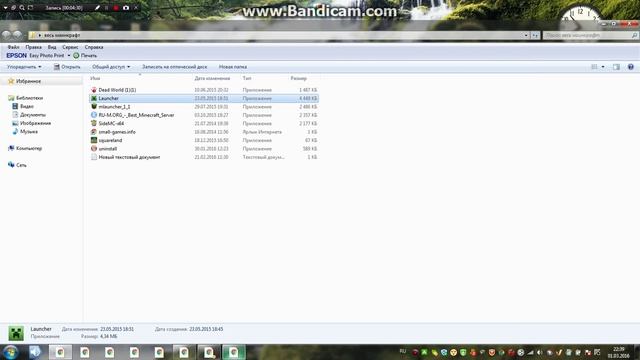Click Записать на оптический диск
The height and width of the screenshot is (360, 640).
coord(174,67)
